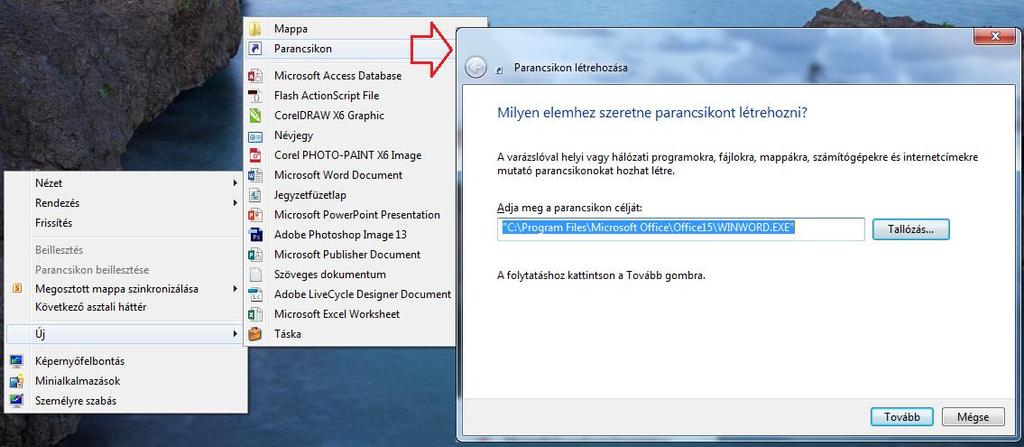Select Következő asztali háttér
The width and height of the screenshot is (1024, 447).
coord(125,307)
